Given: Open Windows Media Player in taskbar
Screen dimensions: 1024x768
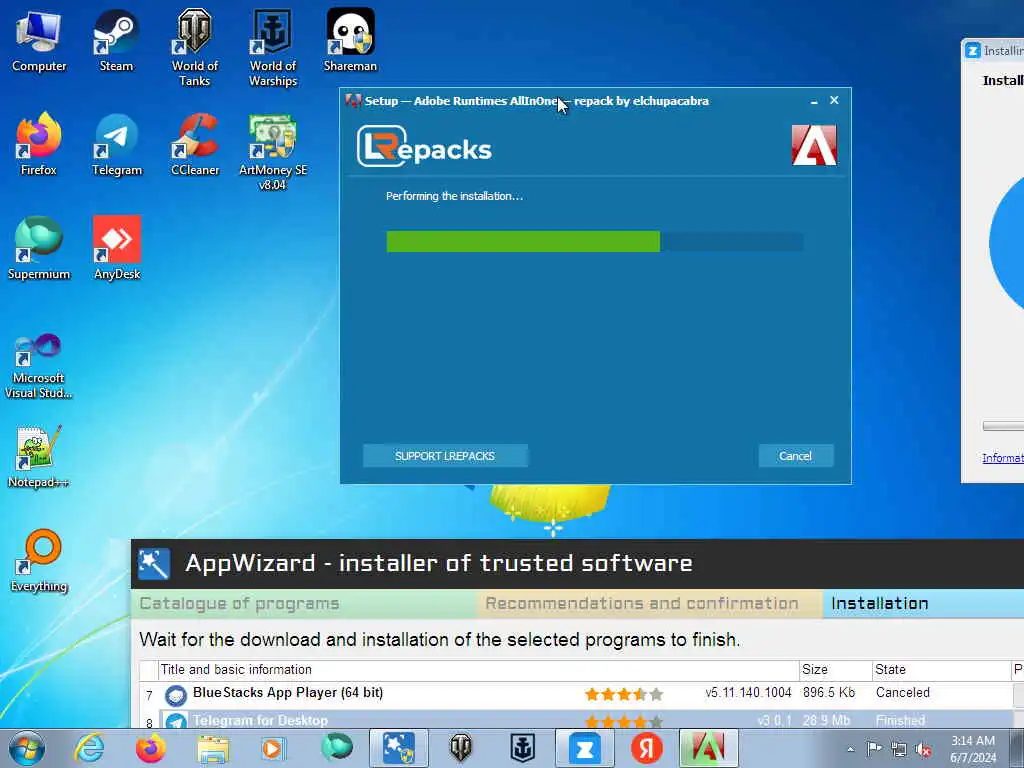Looking at the screenshot, I should click(x=273, y=748).
